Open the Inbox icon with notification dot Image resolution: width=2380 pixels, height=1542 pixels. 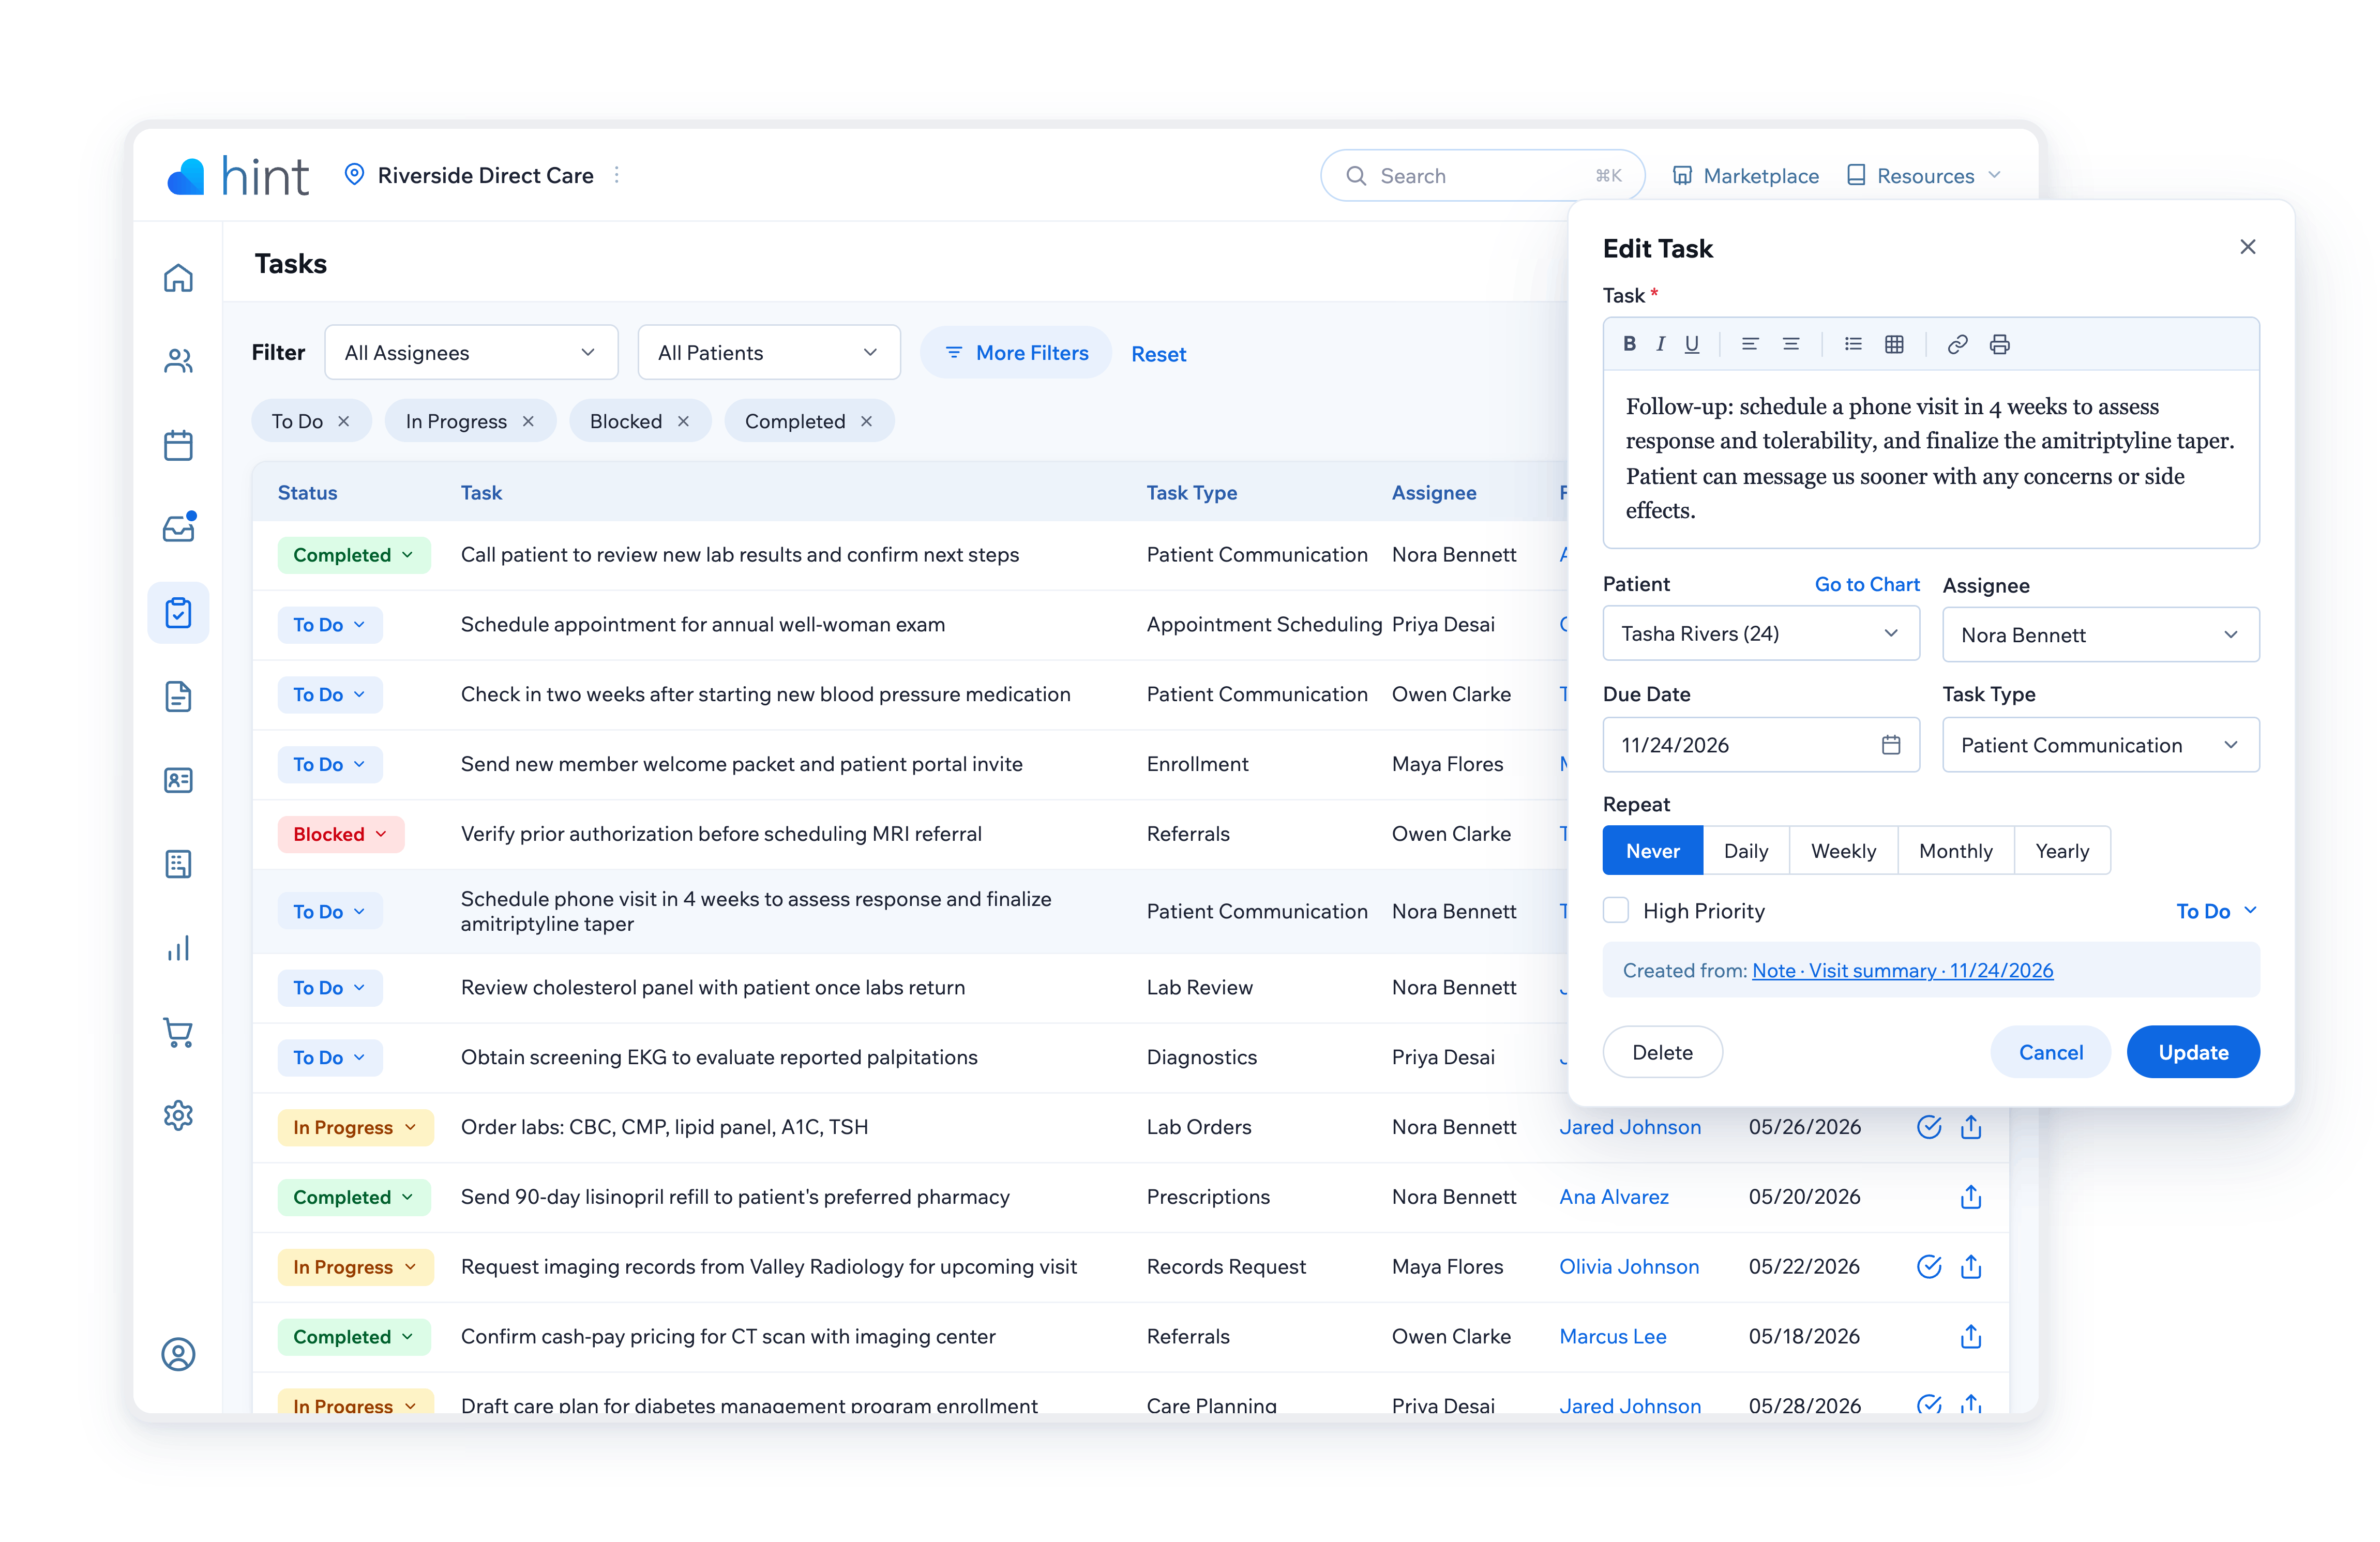pos(178,528)
